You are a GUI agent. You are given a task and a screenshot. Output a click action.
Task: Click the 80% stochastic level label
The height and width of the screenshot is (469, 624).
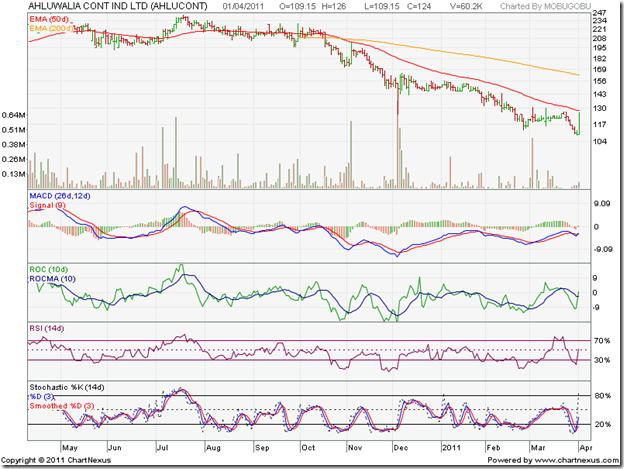(x=603, y=396)
